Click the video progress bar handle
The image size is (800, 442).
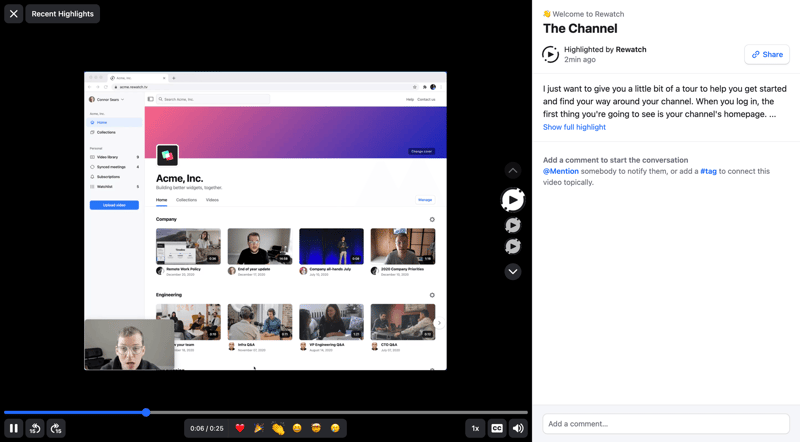146,412
